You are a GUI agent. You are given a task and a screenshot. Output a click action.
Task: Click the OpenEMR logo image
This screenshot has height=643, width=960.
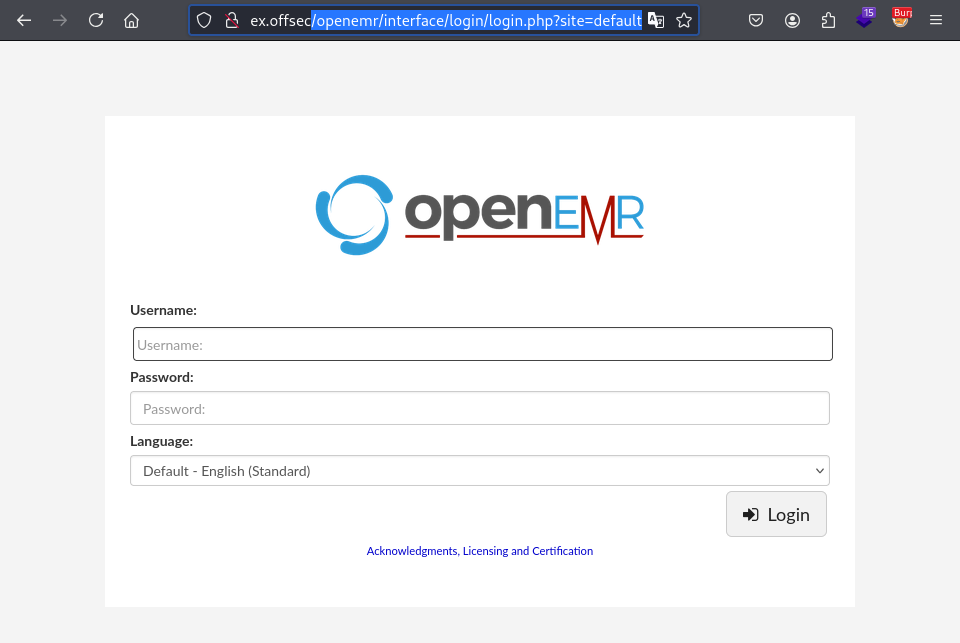(480, 215)
